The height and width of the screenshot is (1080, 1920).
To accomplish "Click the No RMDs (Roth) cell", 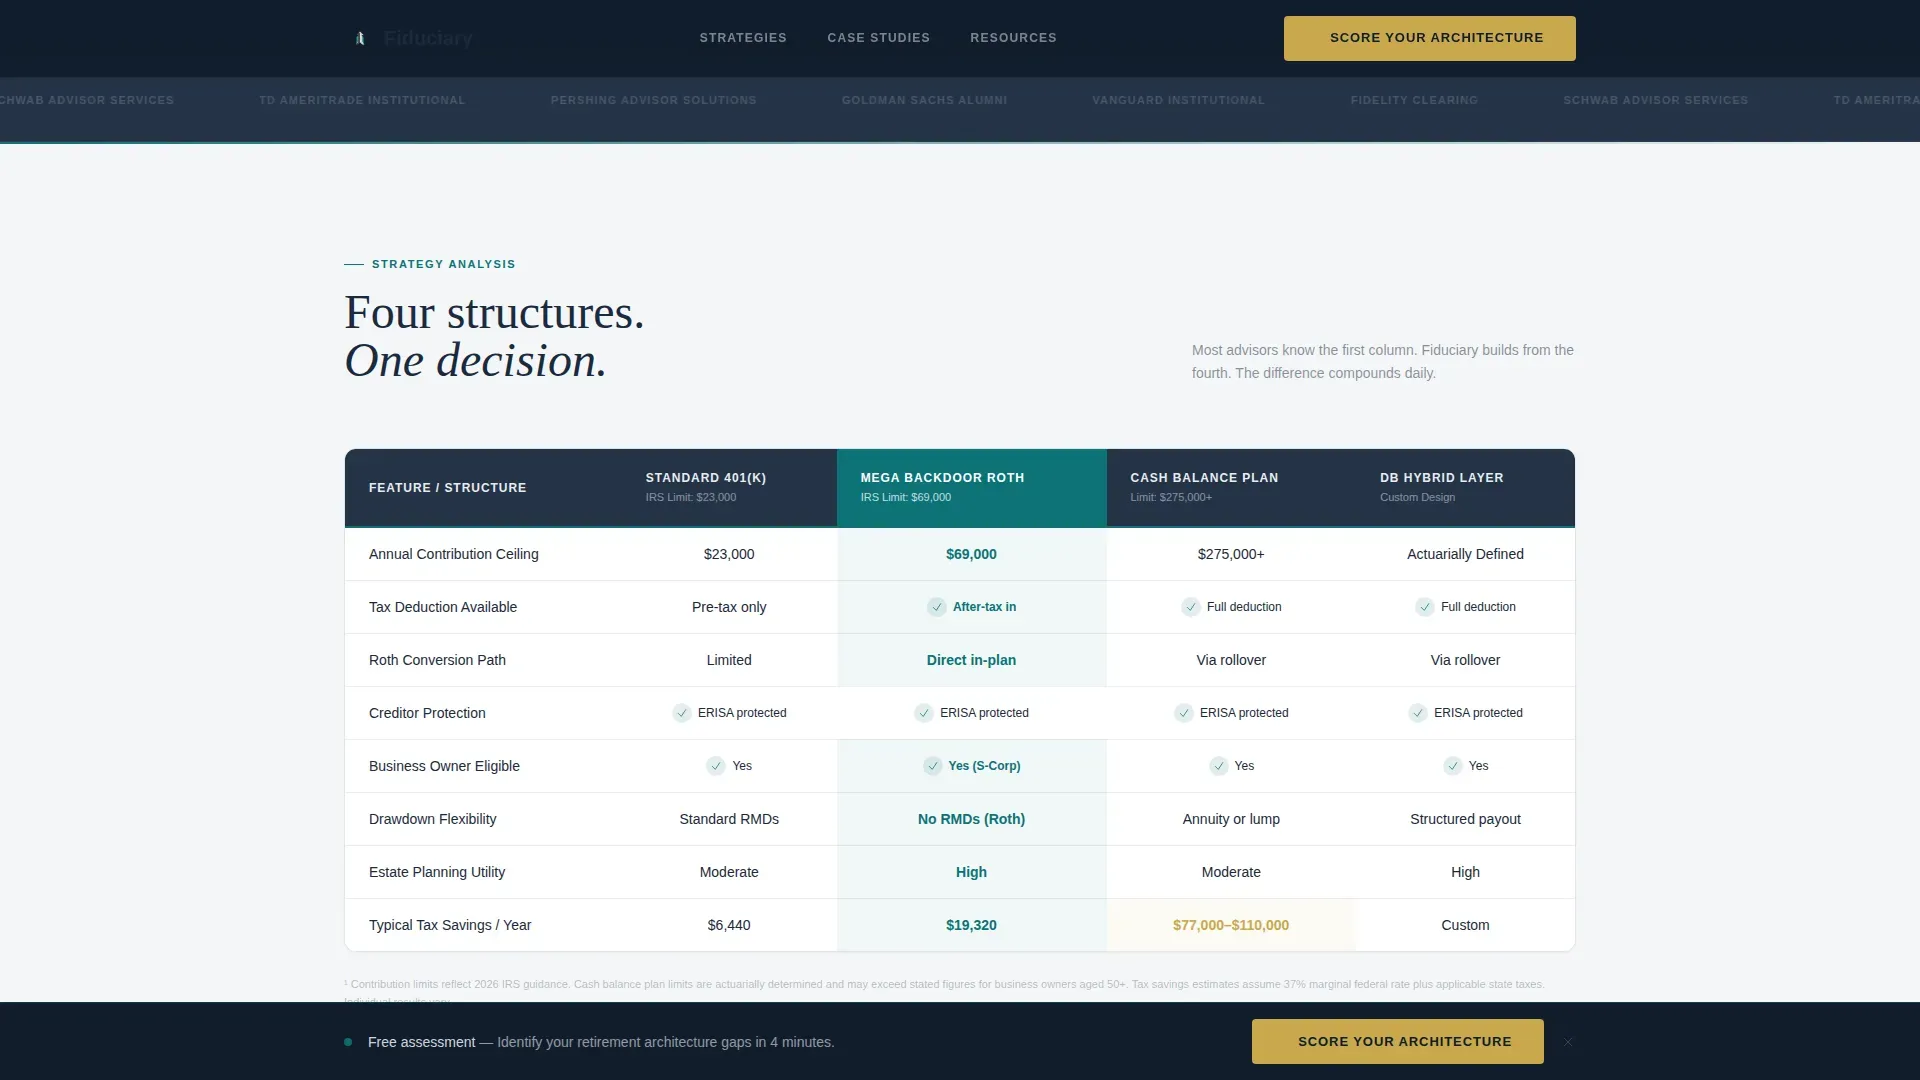I will tap(971, 819).
